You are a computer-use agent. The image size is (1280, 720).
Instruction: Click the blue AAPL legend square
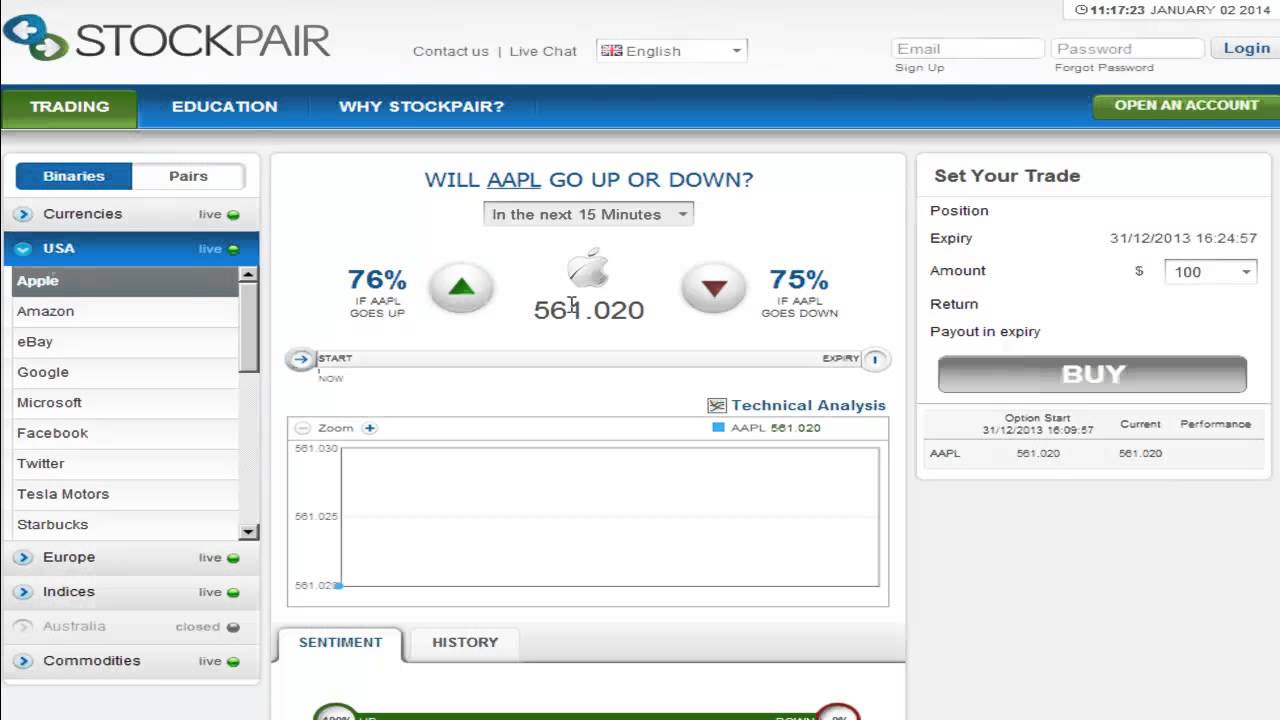click(x=718, y=427)
